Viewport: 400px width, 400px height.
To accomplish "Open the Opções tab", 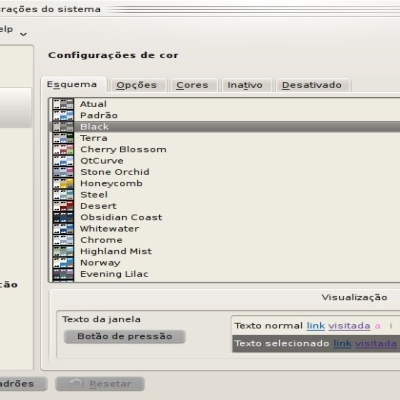I will point(137,85).
